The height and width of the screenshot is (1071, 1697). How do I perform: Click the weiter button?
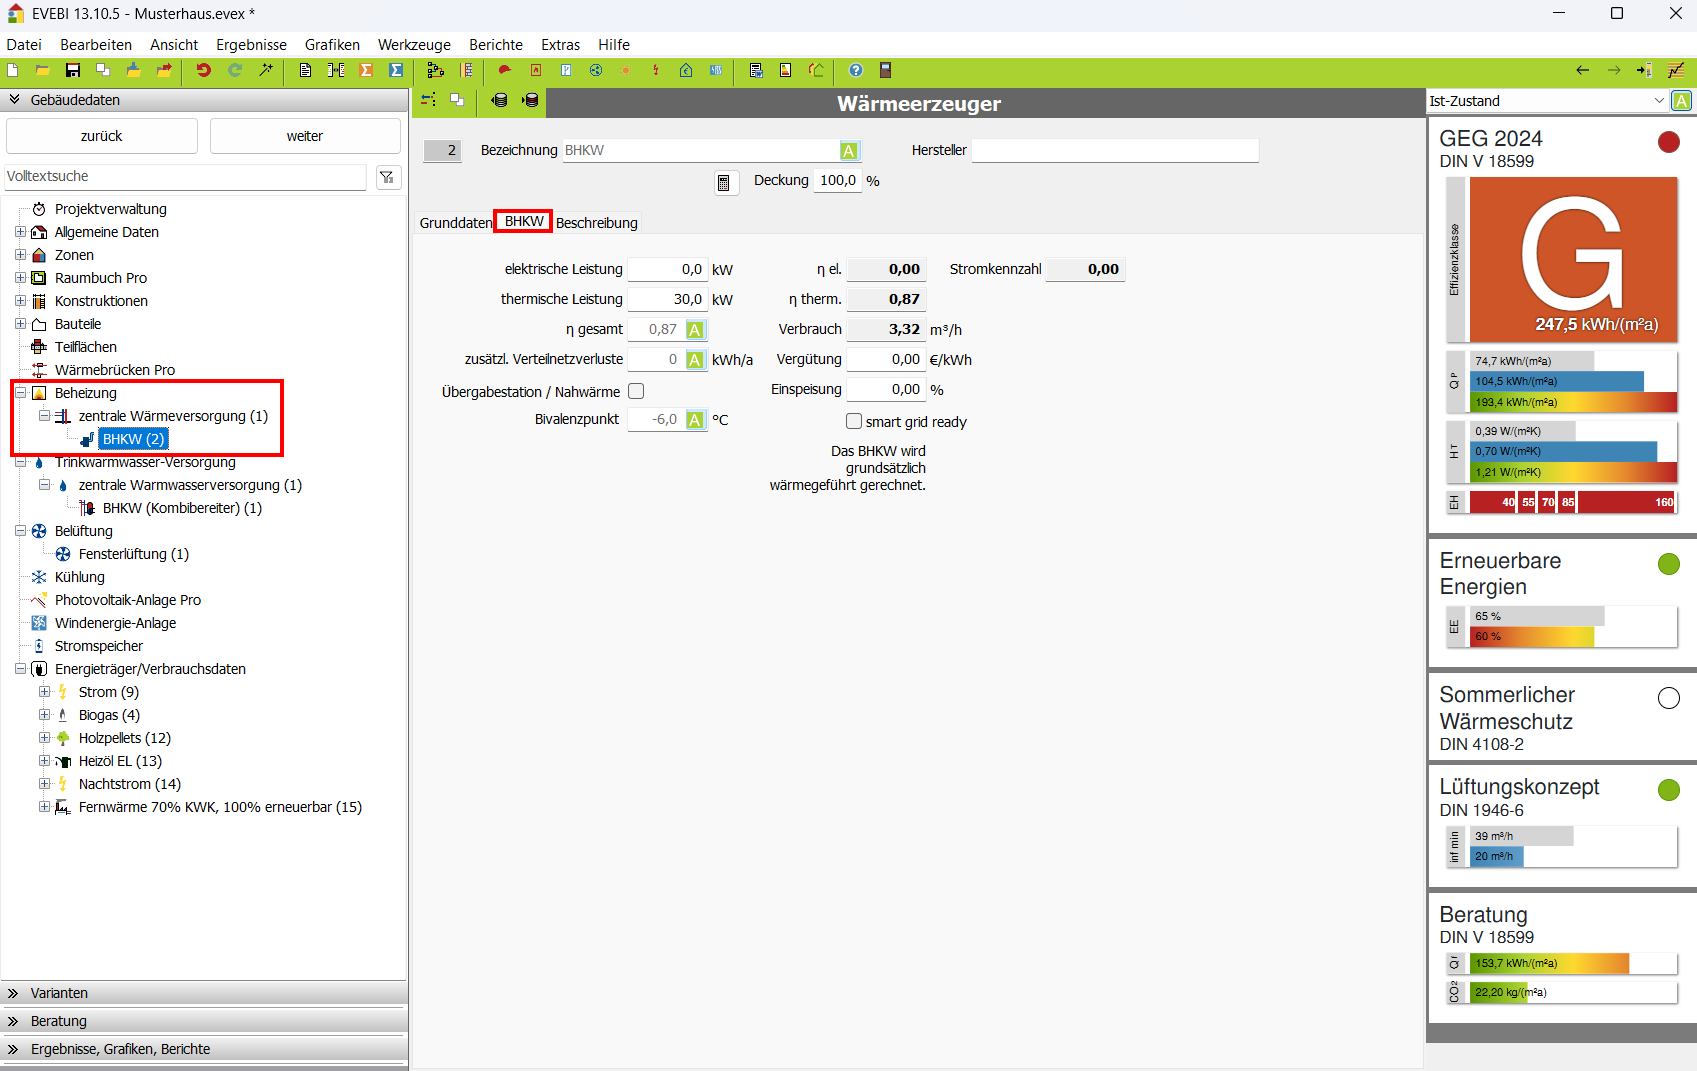pos(305,136)
